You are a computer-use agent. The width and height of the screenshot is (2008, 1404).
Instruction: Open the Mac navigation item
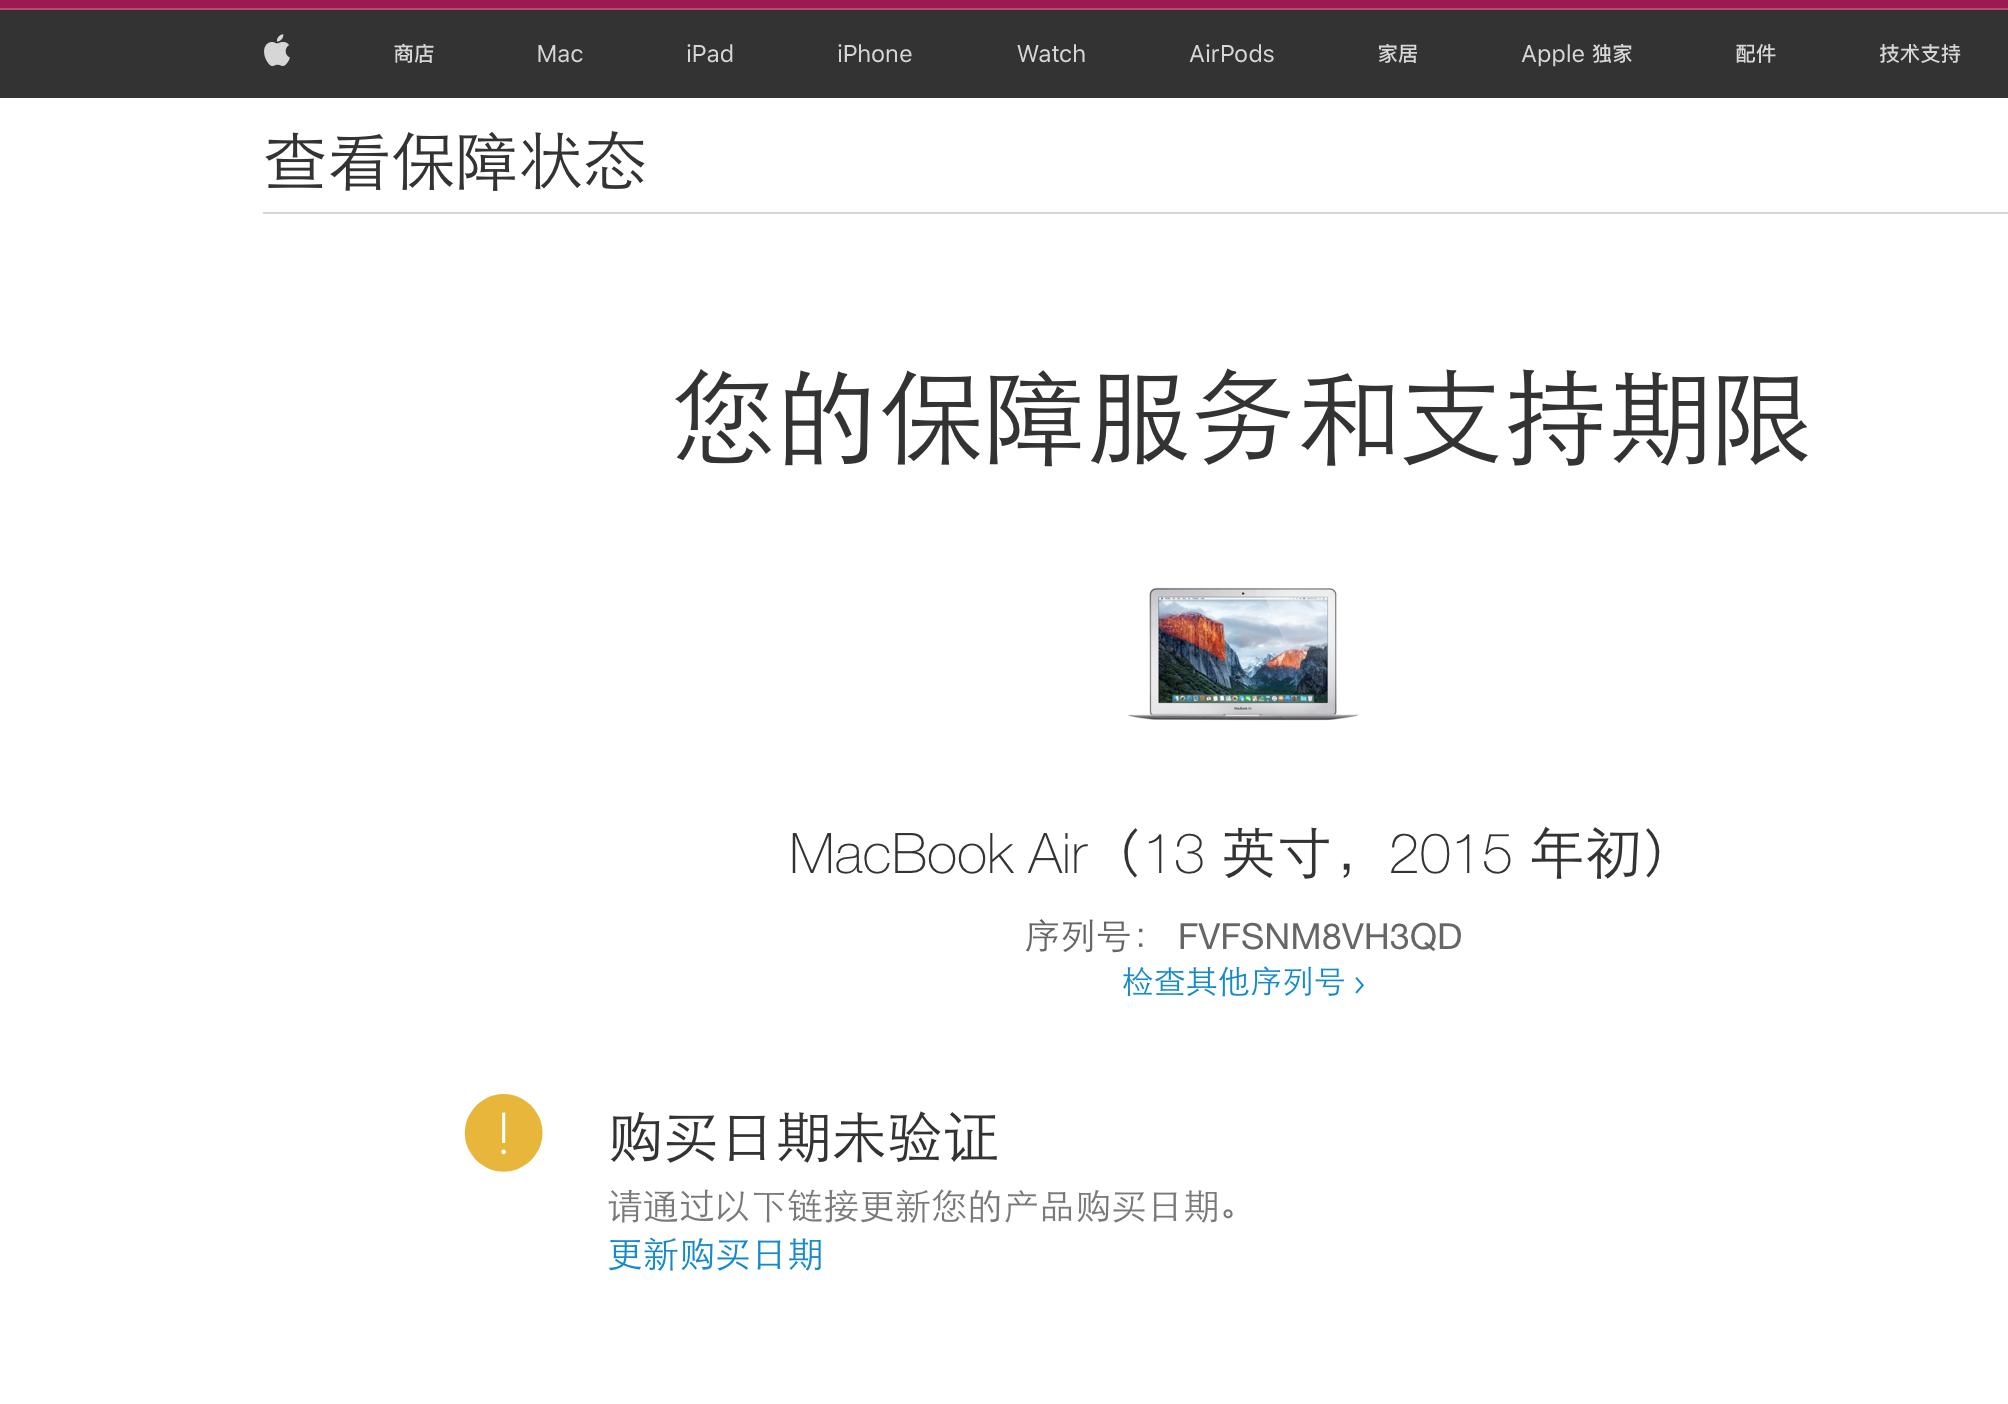point(559,54)
